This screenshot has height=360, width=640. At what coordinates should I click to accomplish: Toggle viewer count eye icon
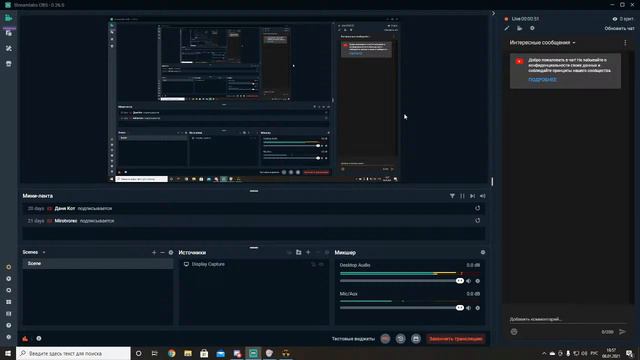pyautogui.click(x=615, y=19)
